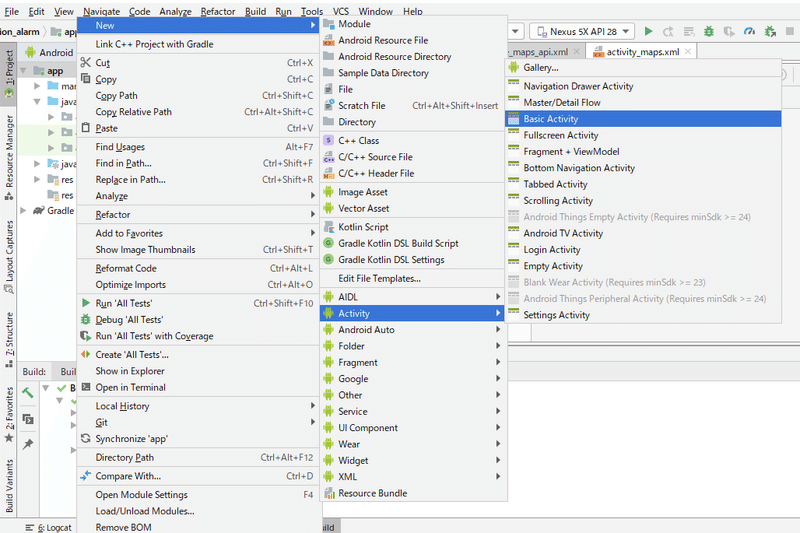Image resolution: width=800 pixels, height=533 pixels.
Task: Open the Project tool window tab
Action: click(9, 74)
